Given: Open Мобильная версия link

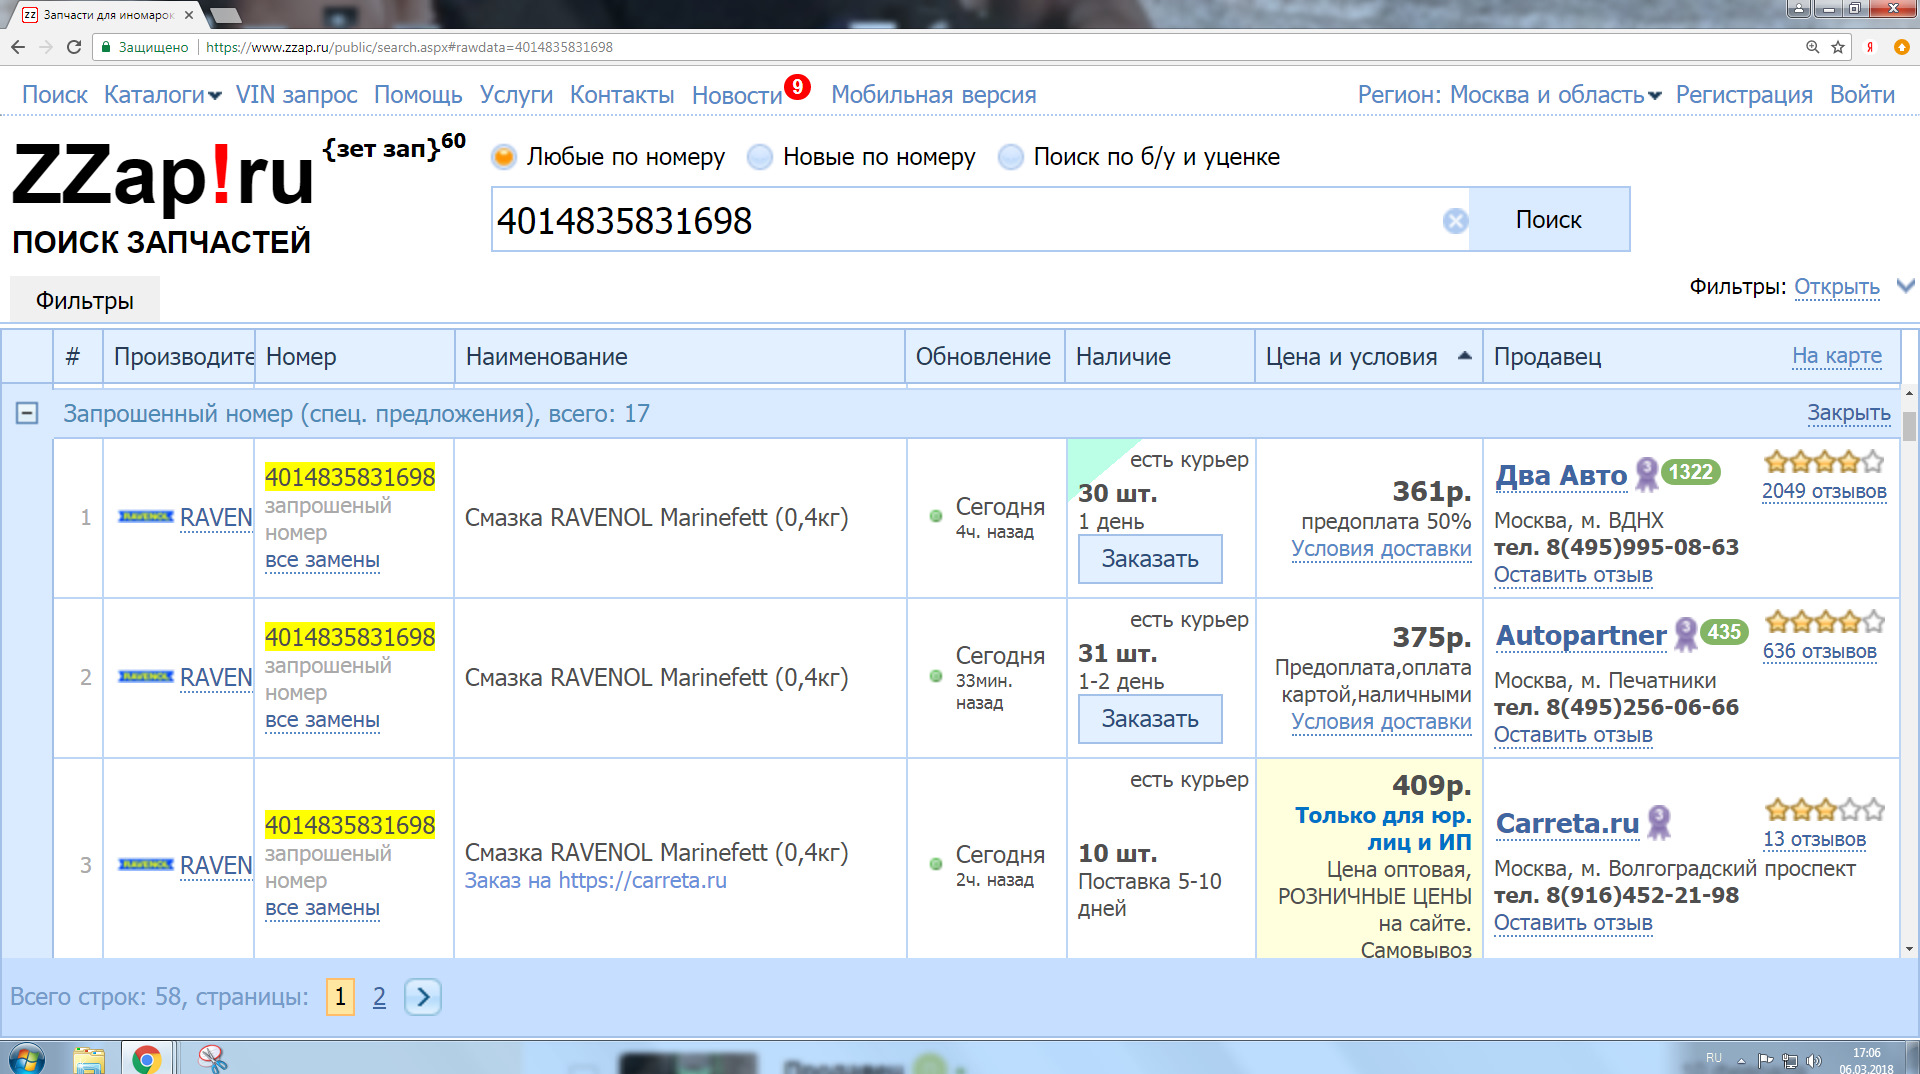Looking at the screenshot, I should (934, 95).
